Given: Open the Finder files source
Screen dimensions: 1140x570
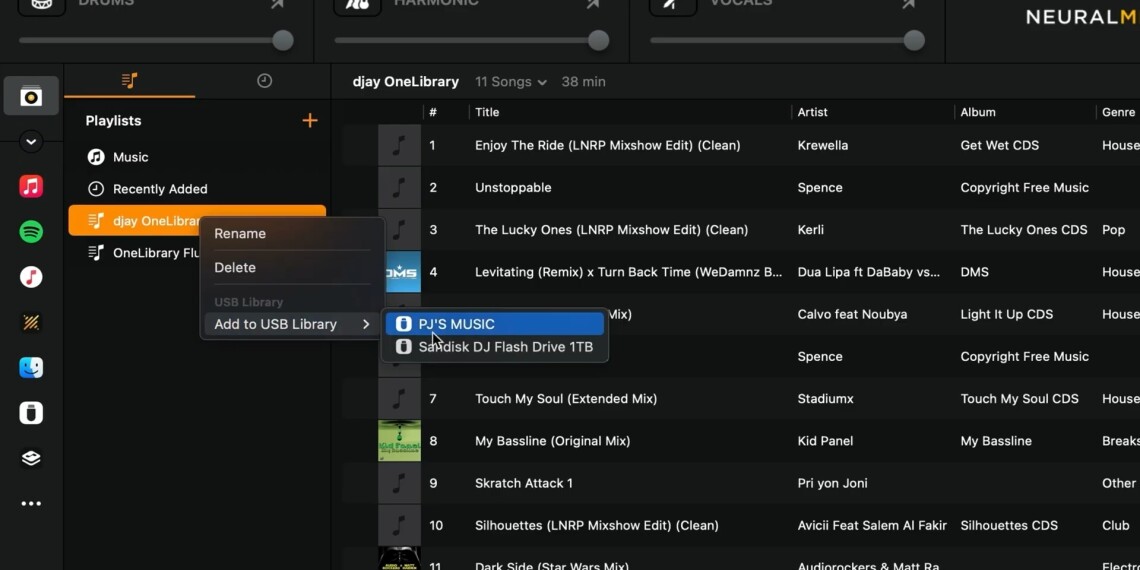Looking at the screenshot, I should pos(31,367).
